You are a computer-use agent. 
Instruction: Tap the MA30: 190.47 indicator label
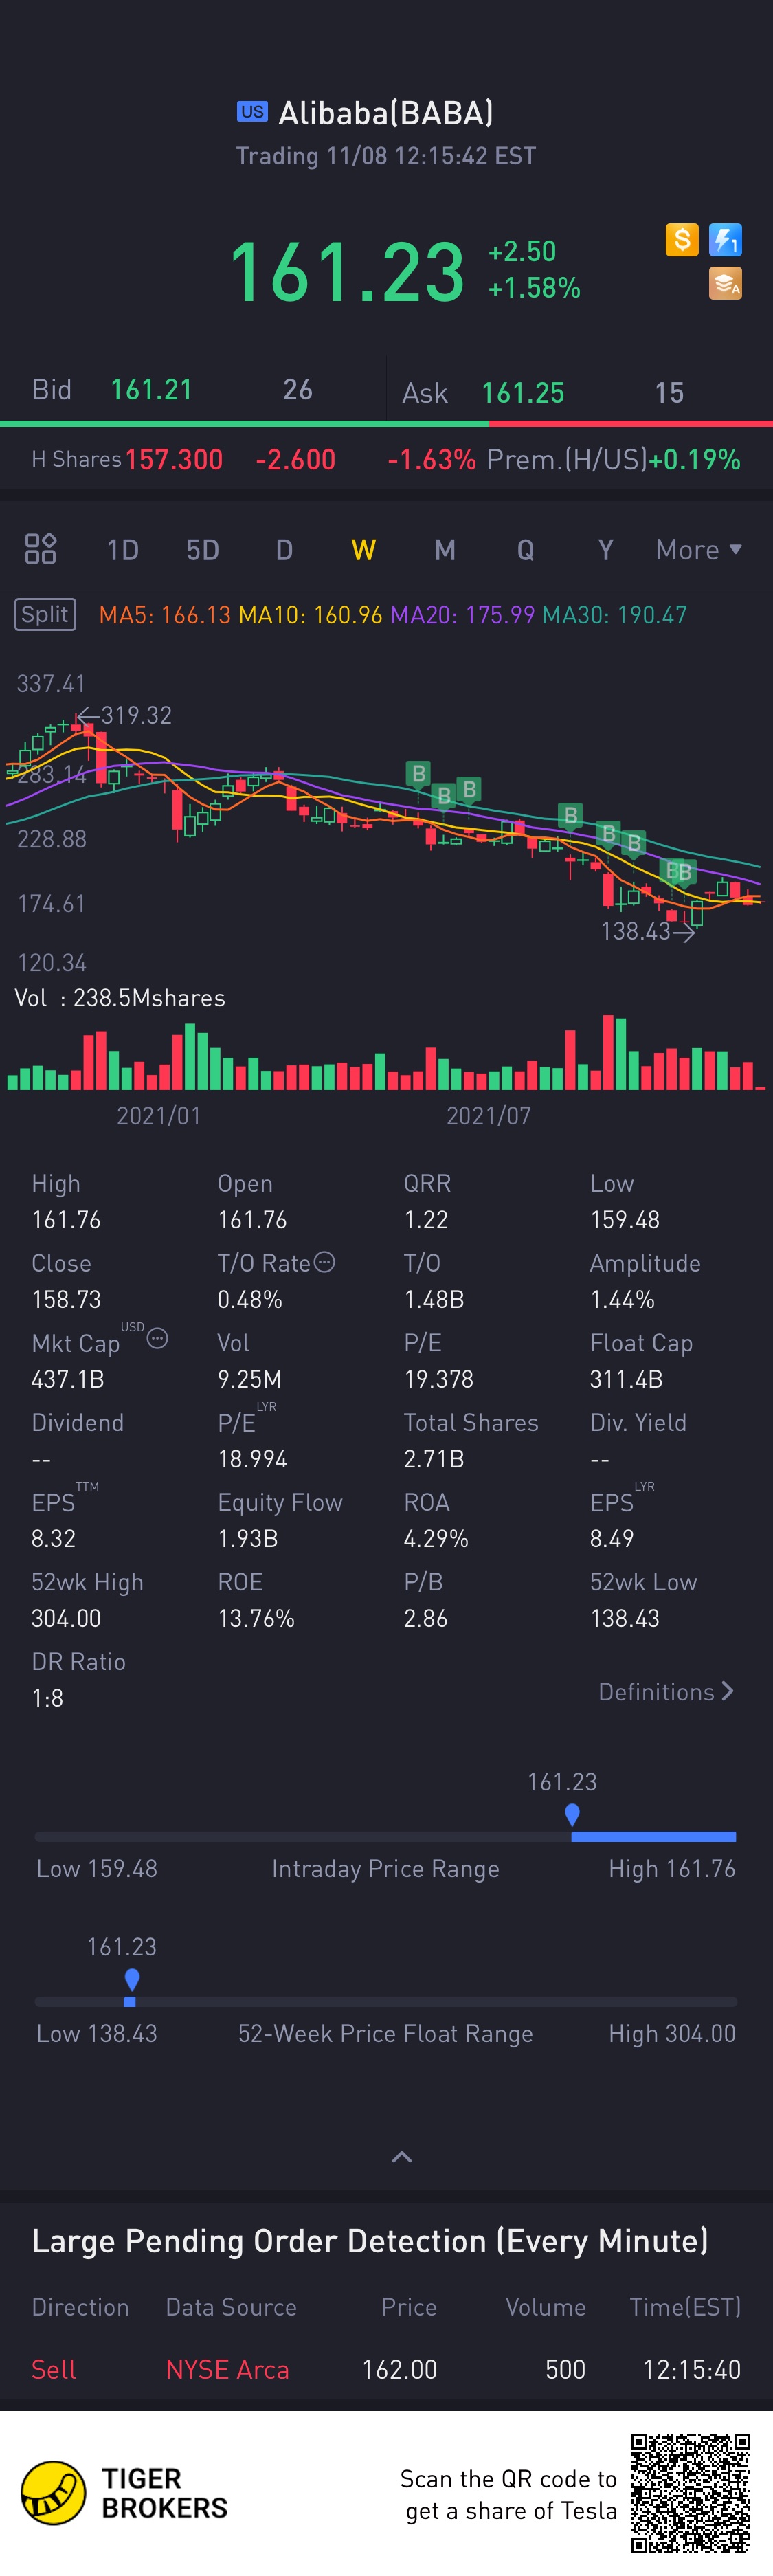[614, 615]
